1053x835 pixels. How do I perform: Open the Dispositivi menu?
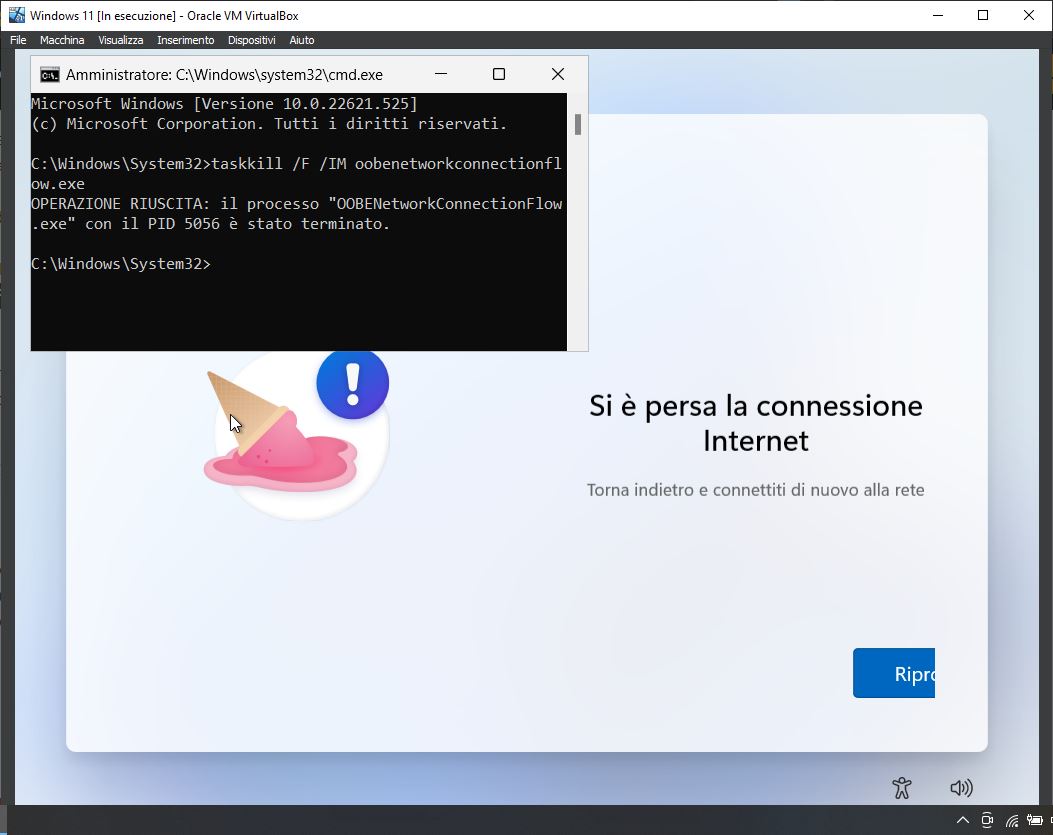251,40
